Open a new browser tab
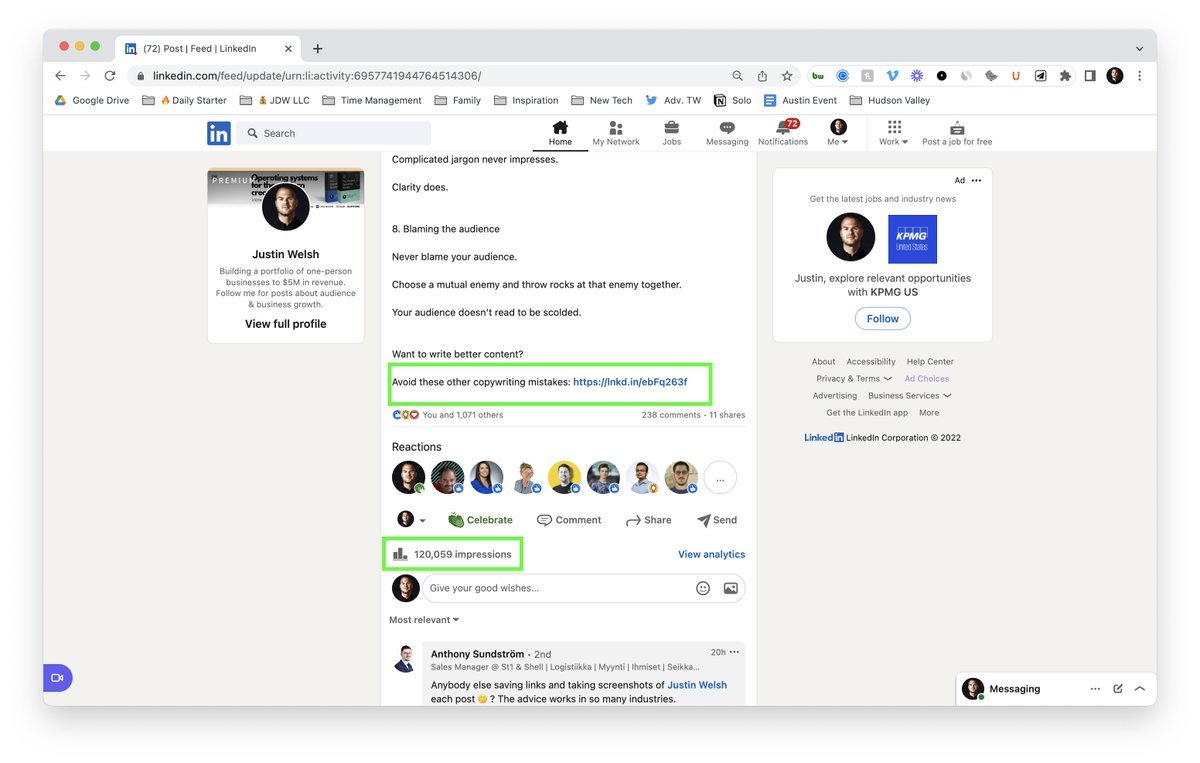1200x763 pixels. tap(317, 48)
